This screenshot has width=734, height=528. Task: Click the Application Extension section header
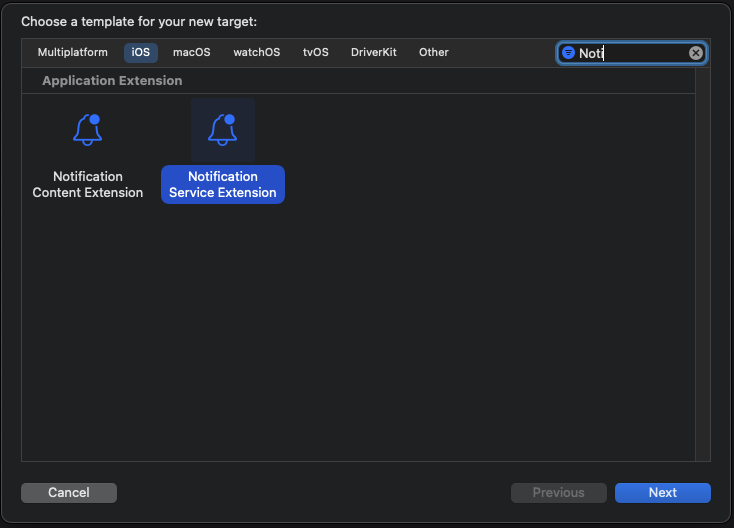(112, 81)
